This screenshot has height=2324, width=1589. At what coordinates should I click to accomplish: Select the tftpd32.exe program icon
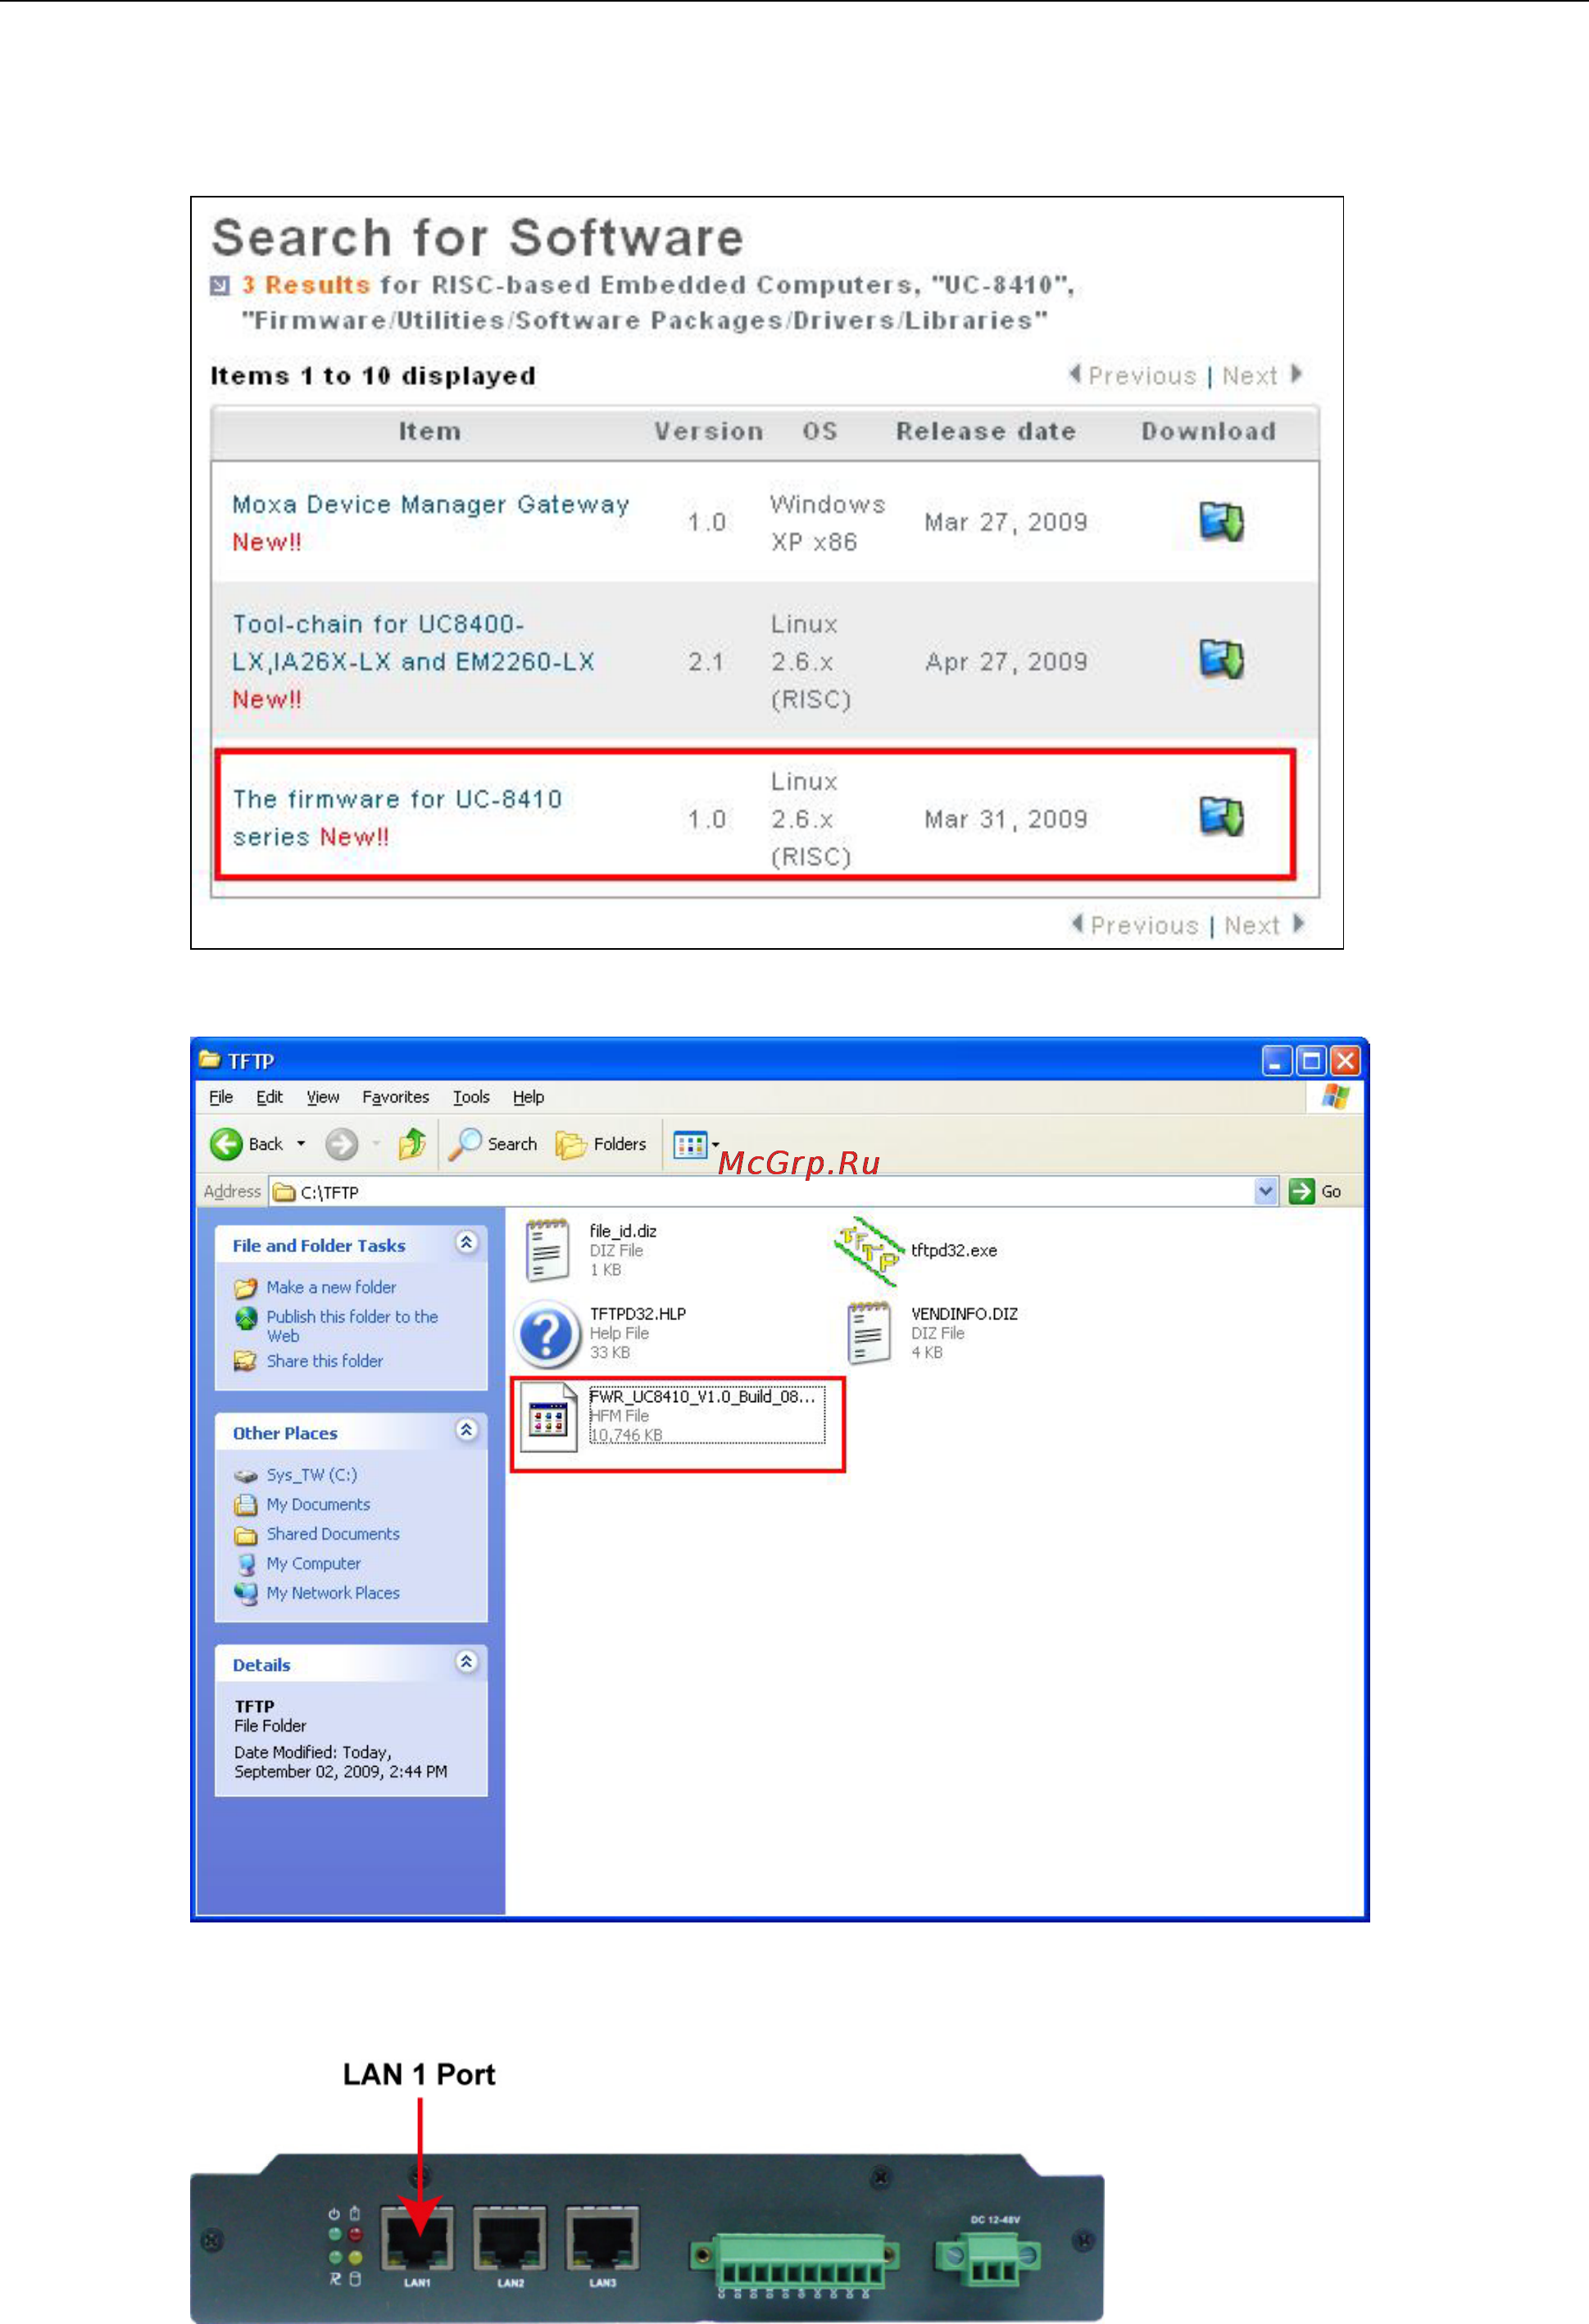[x=867, y=1250]
